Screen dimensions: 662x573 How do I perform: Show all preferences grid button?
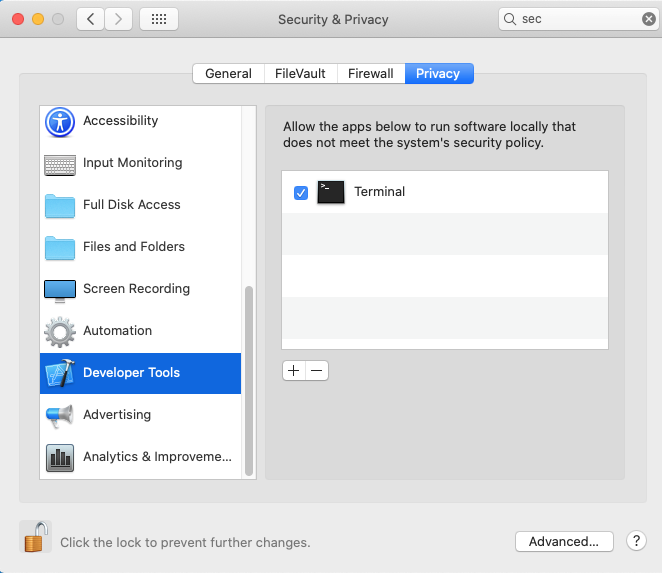159,19
